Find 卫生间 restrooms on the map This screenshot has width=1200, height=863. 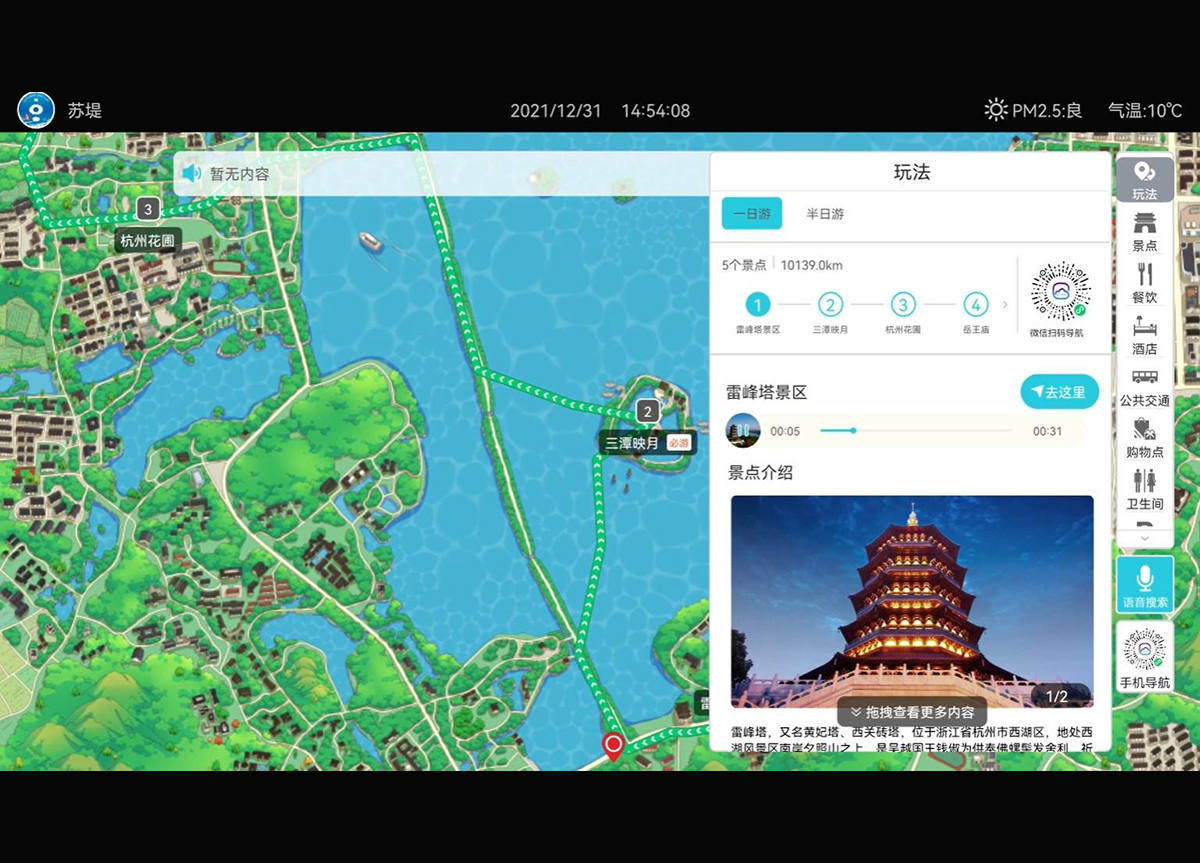pyautogui.click(x=1144, y=490)
